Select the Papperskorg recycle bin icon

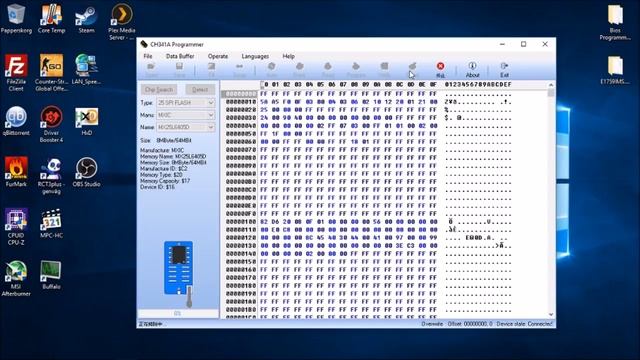pos(16,19)
